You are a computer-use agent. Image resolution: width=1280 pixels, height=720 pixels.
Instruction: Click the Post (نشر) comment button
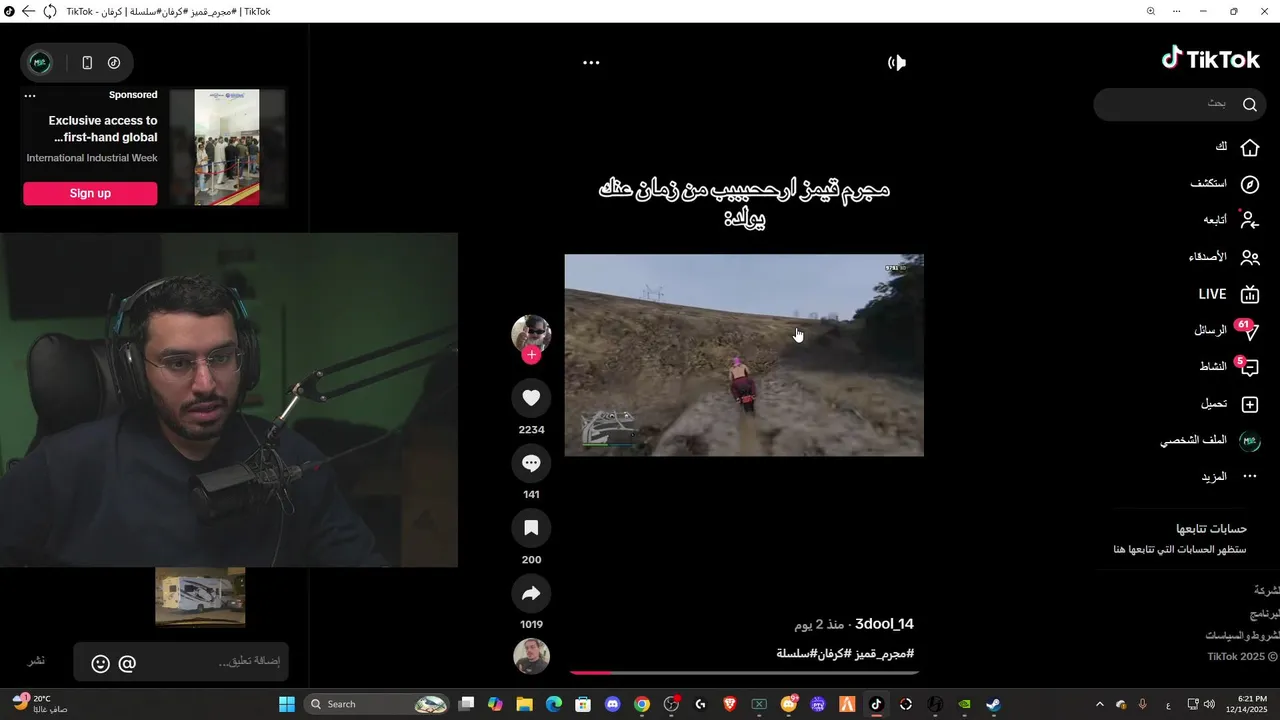(x=36, y=661)
